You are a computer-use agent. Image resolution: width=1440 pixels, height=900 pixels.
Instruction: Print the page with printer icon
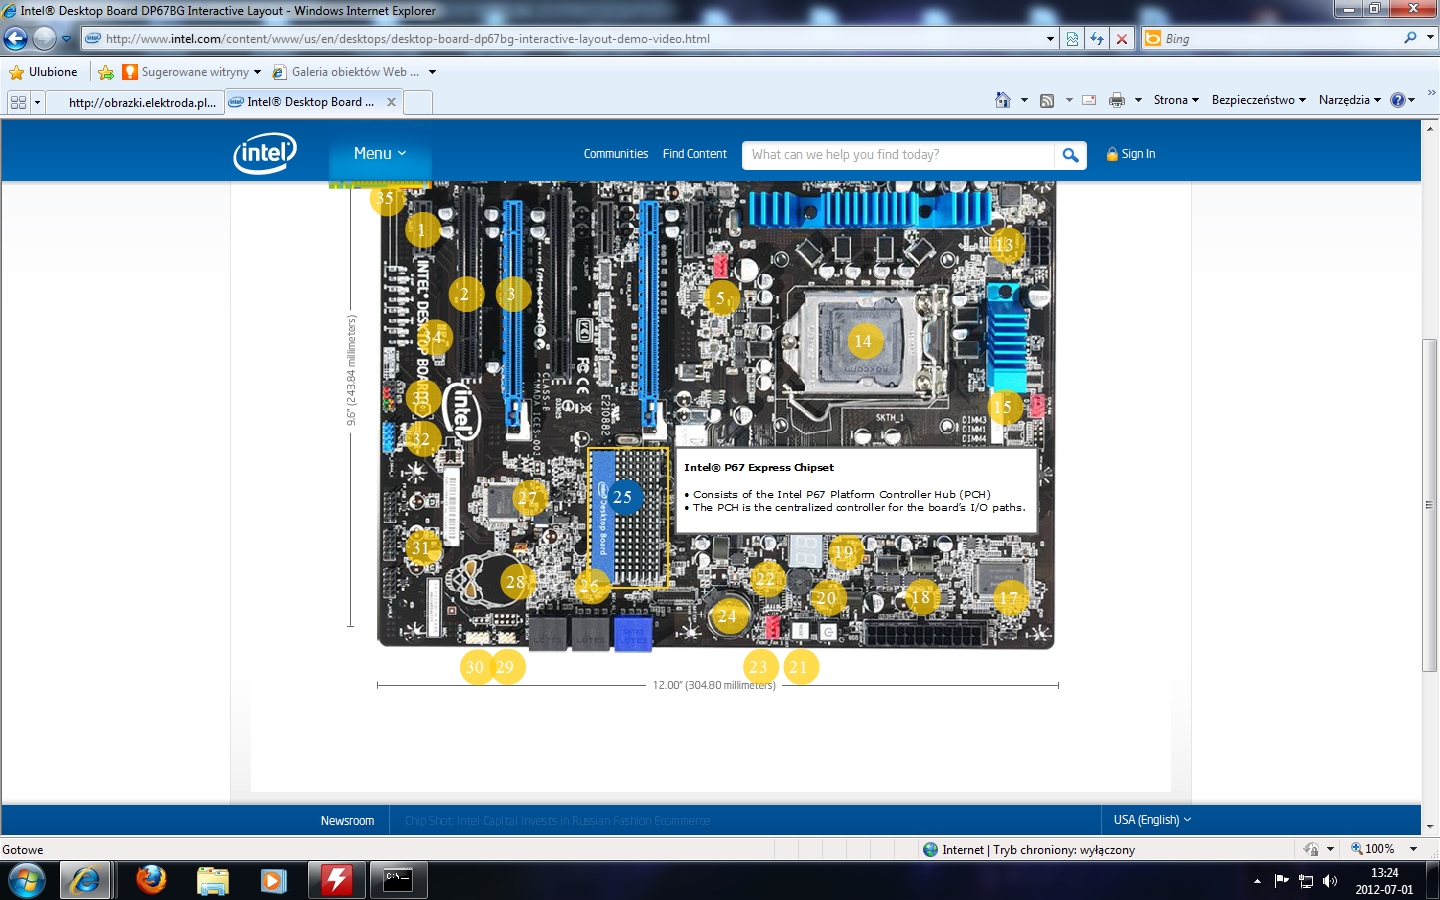[1117, 100]
